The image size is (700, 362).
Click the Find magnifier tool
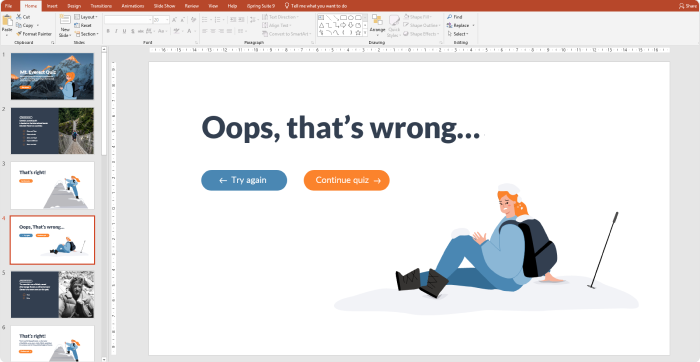[x=454, y=17]
